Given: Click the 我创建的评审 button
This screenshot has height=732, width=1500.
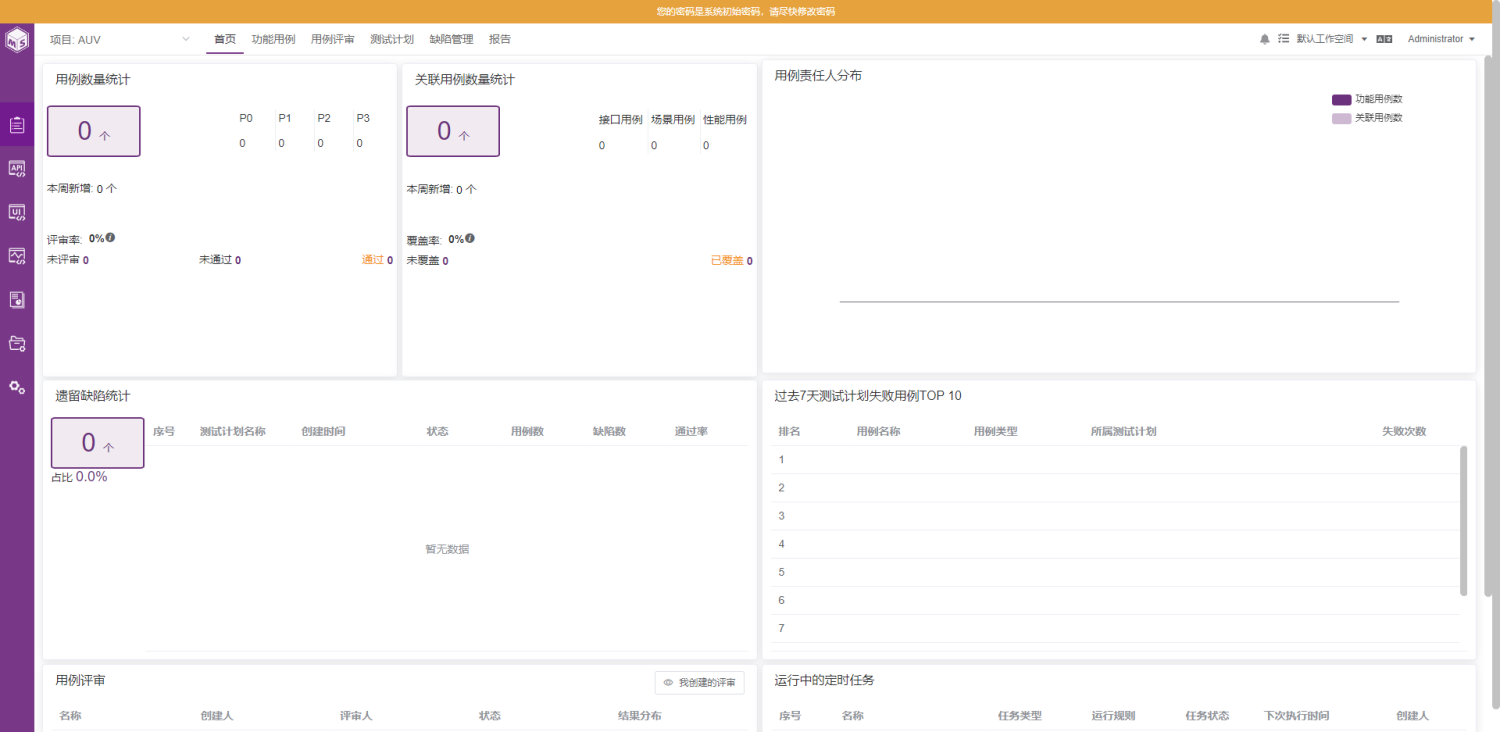Looking at the screenshot, I should click(x=700, y=683).
